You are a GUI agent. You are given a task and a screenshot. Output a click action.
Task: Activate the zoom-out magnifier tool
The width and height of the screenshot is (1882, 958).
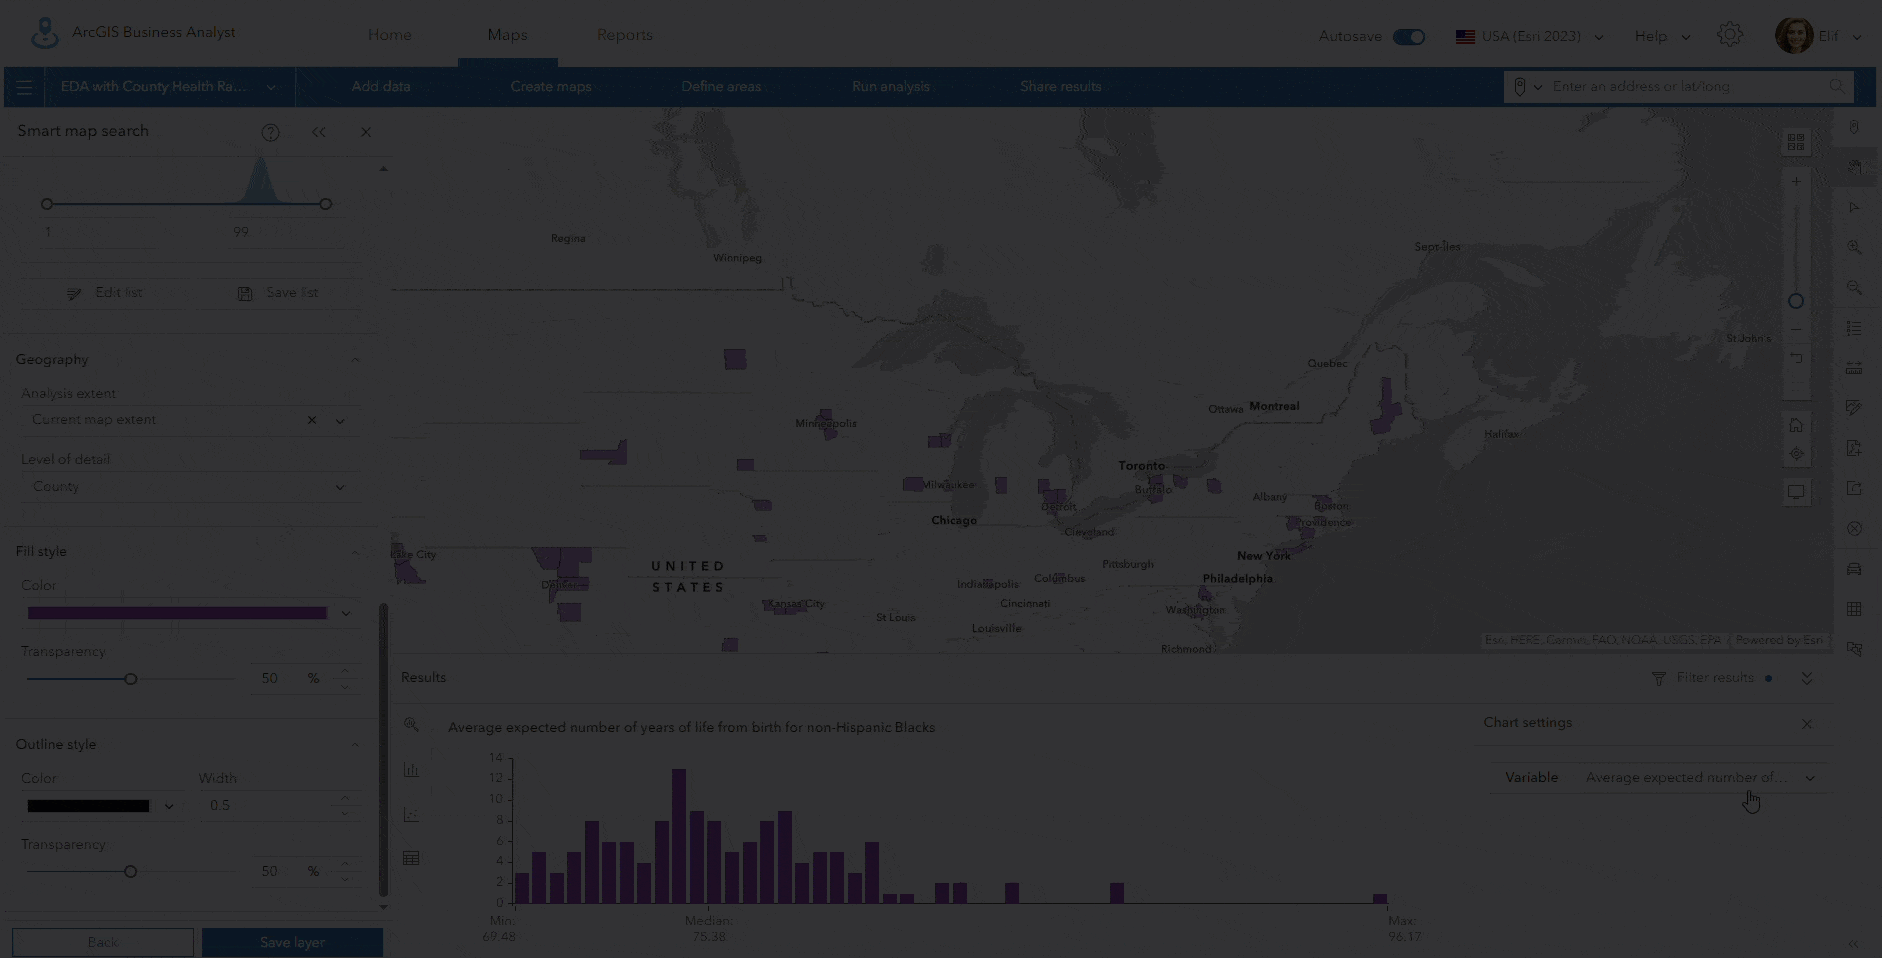tap(1855, 287)
